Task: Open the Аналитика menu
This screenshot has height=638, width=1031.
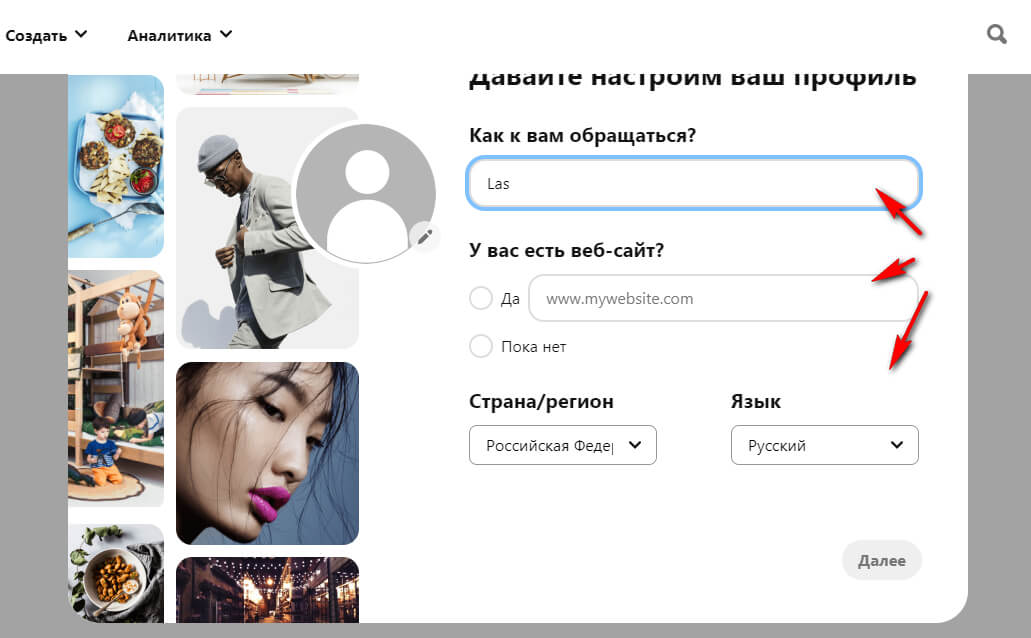Action: coord(170,33)
